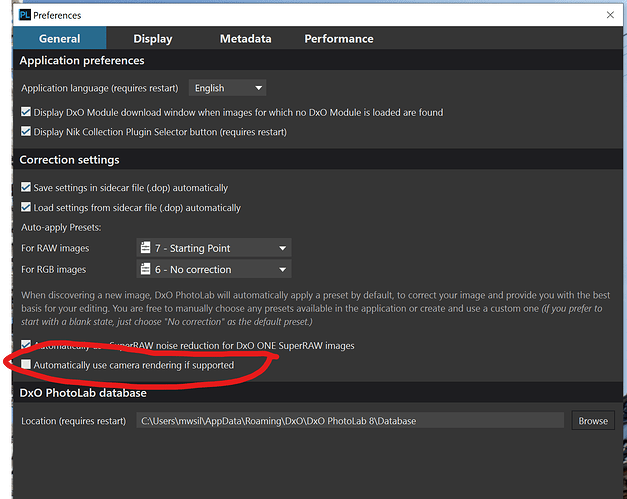Screen dimensions: 627x499
Task: Click the Preferences window title text
Action: click(57, 16)
